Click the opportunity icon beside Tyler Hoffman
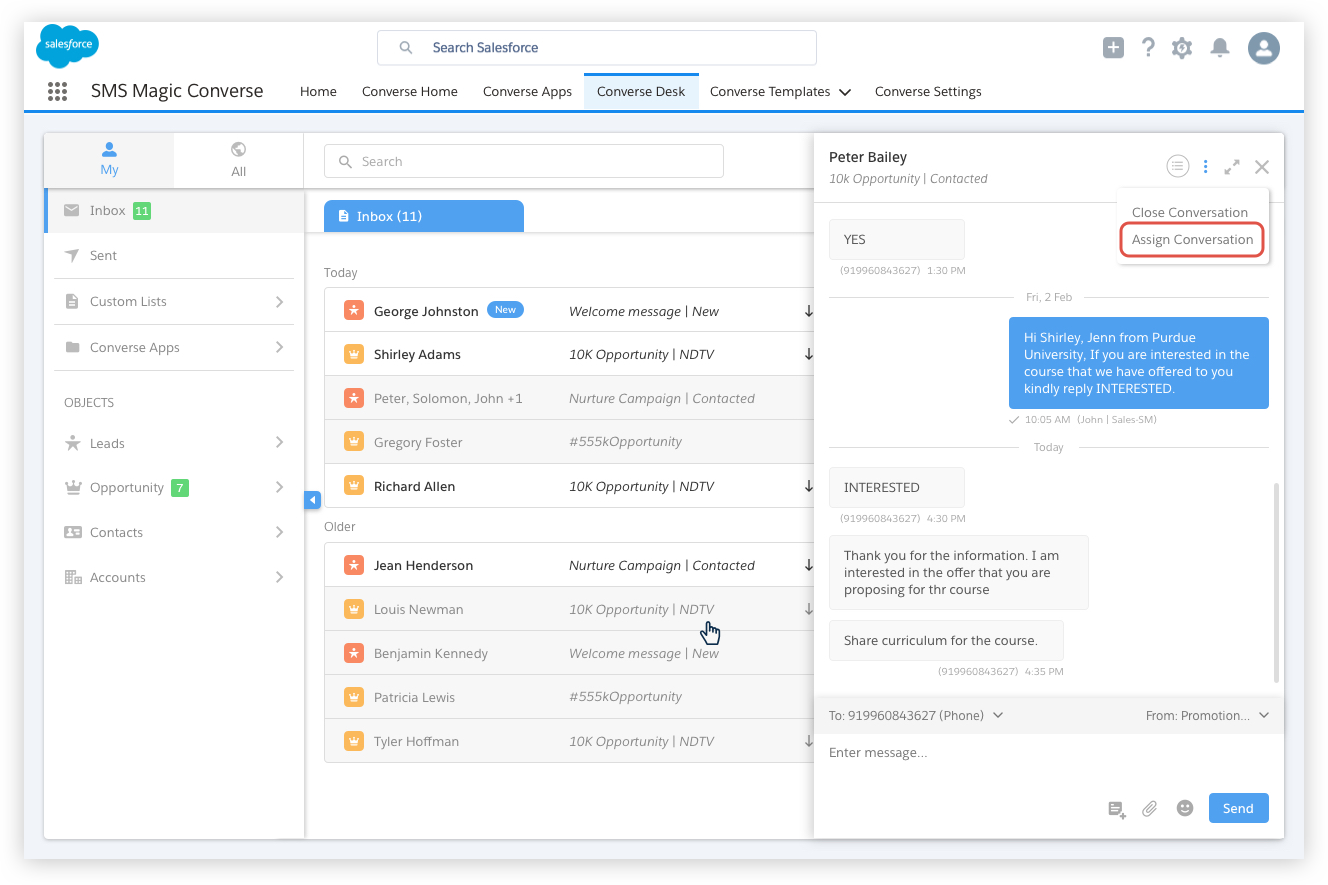Screen dimensions: 1328x885 353,741
